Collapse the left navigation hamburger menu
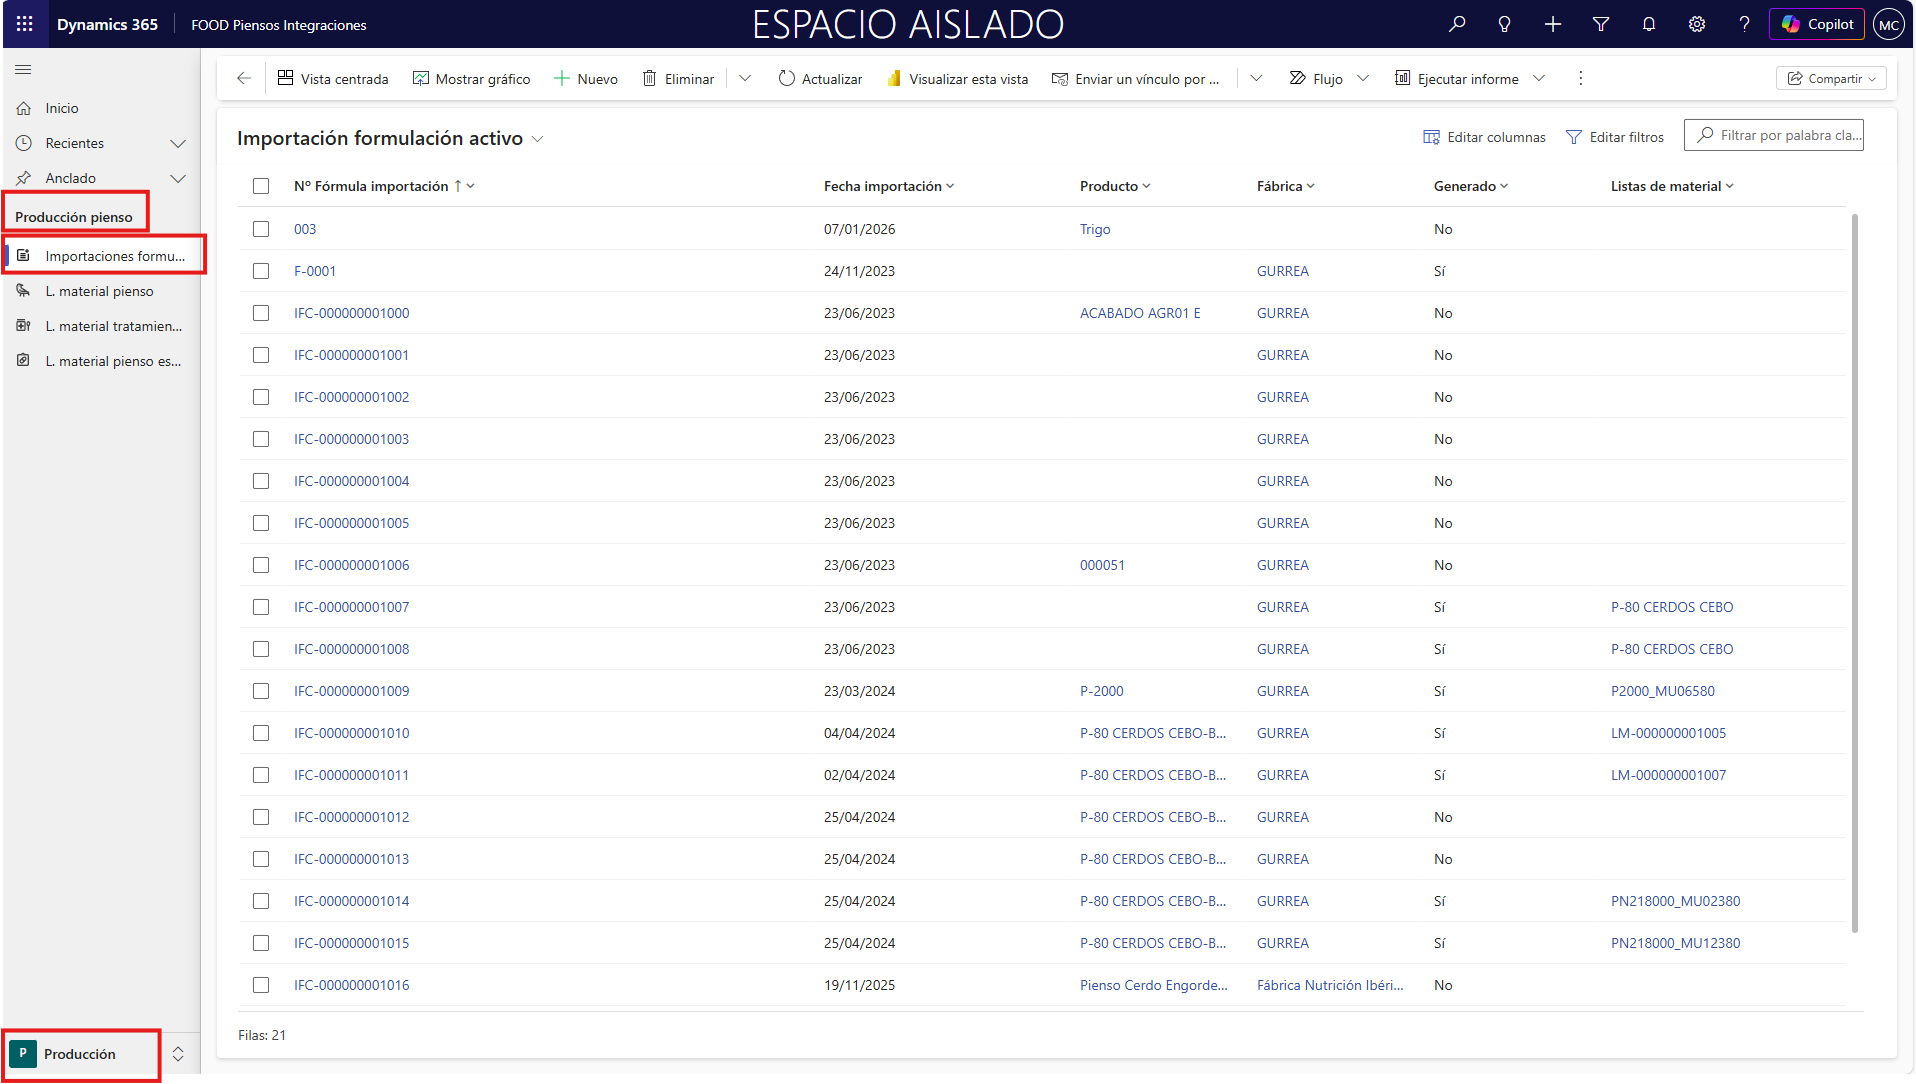 pyautogui.click(x=23, y=70)
